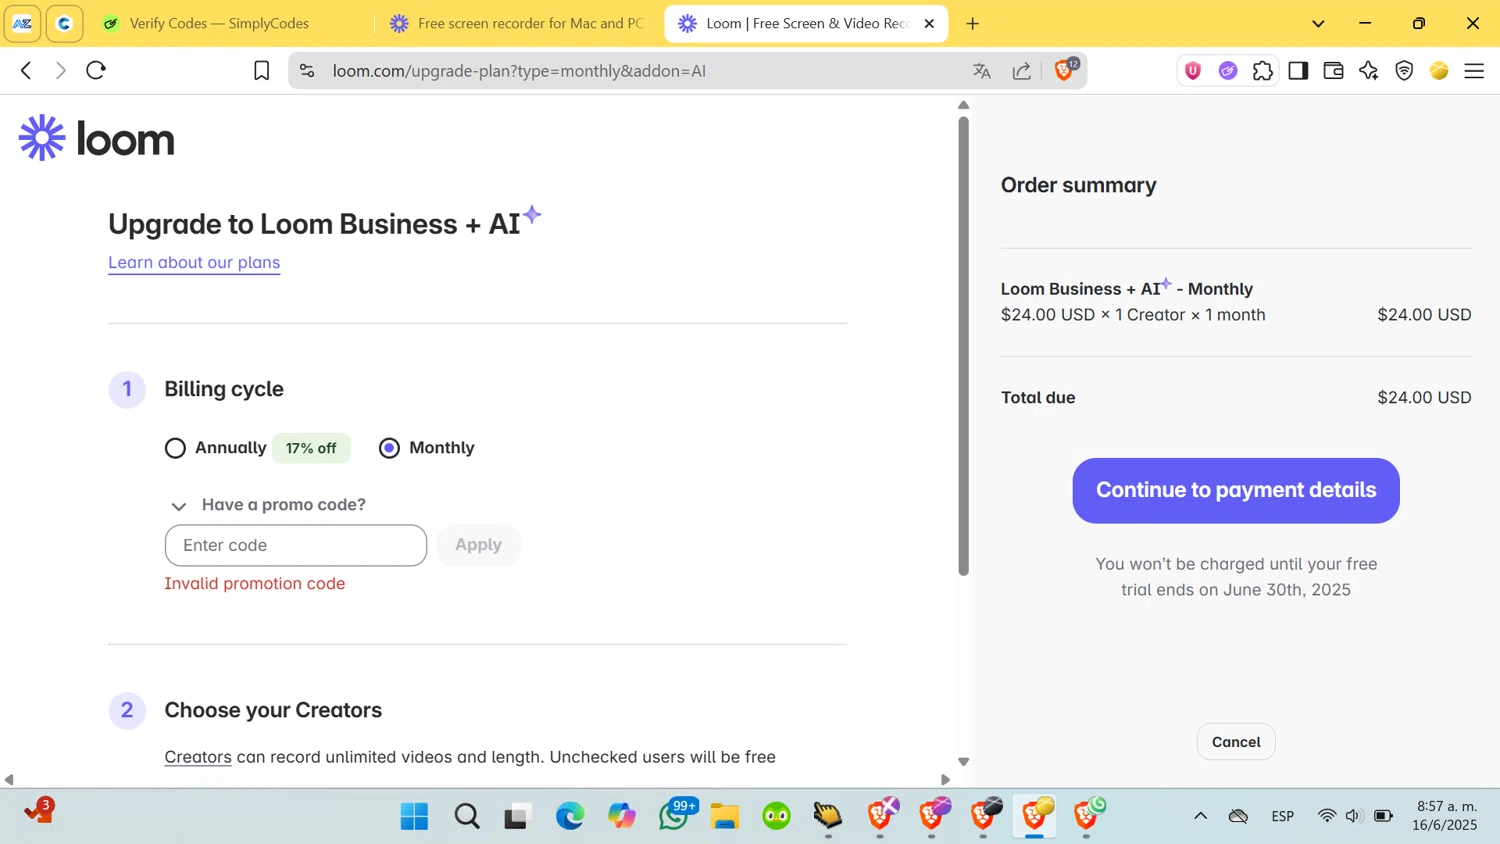Click the horizontal scroll right arrow
The width and height of the screenshot is (1500, 844).
(945, 780)
